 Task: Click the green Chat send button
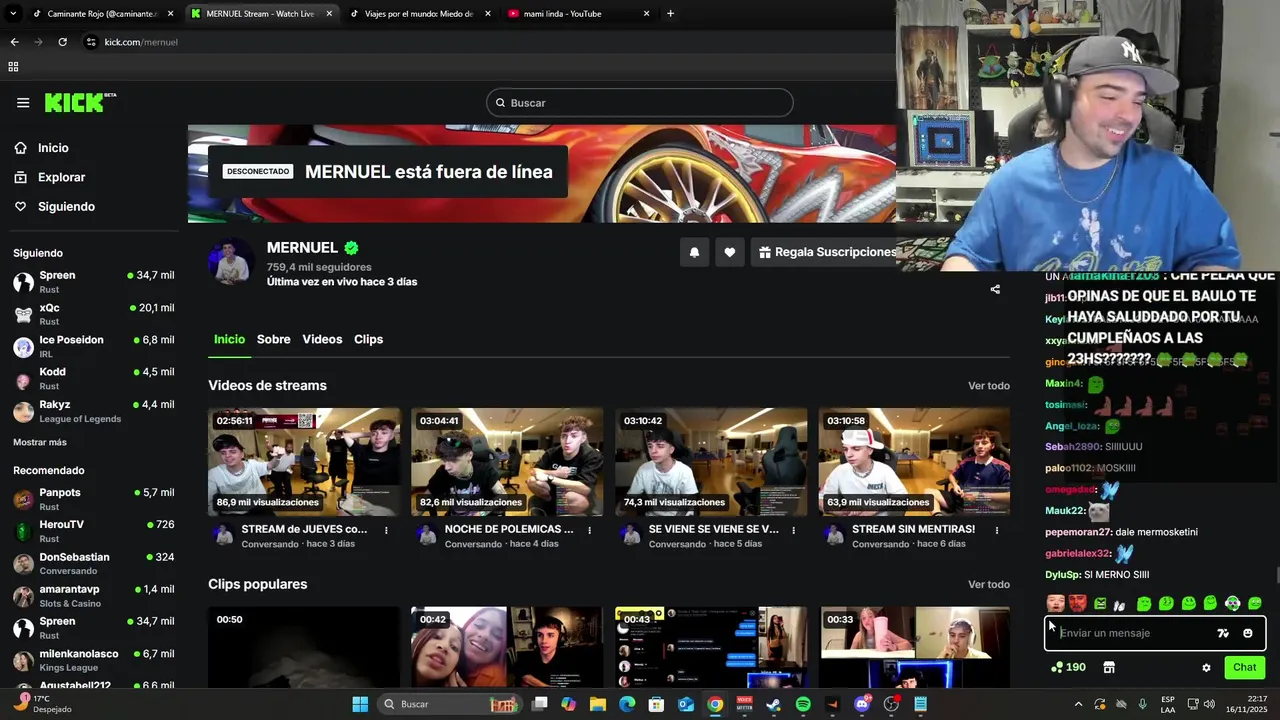(1244, 668)
